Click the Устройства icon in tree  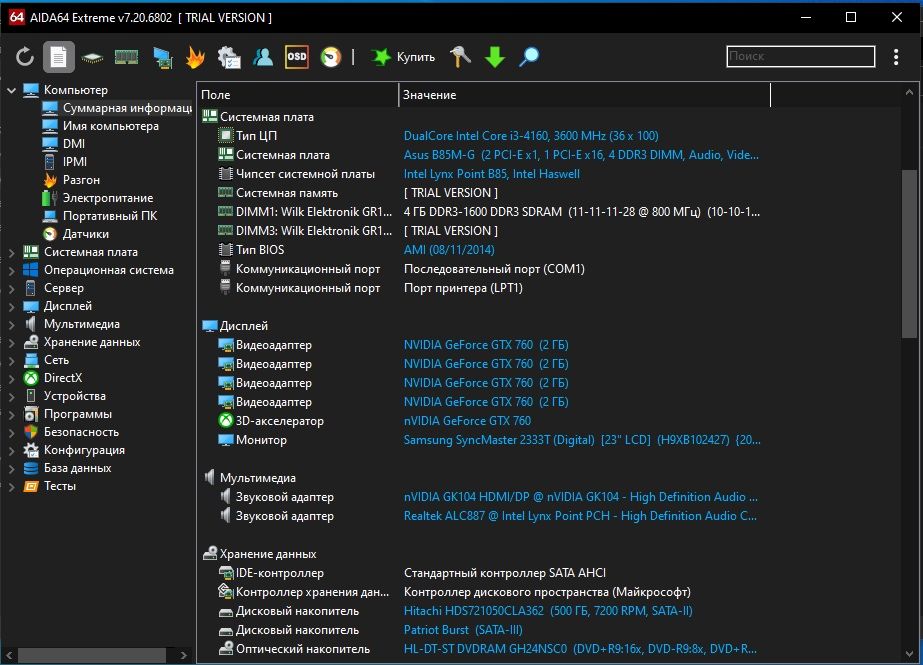31,396
